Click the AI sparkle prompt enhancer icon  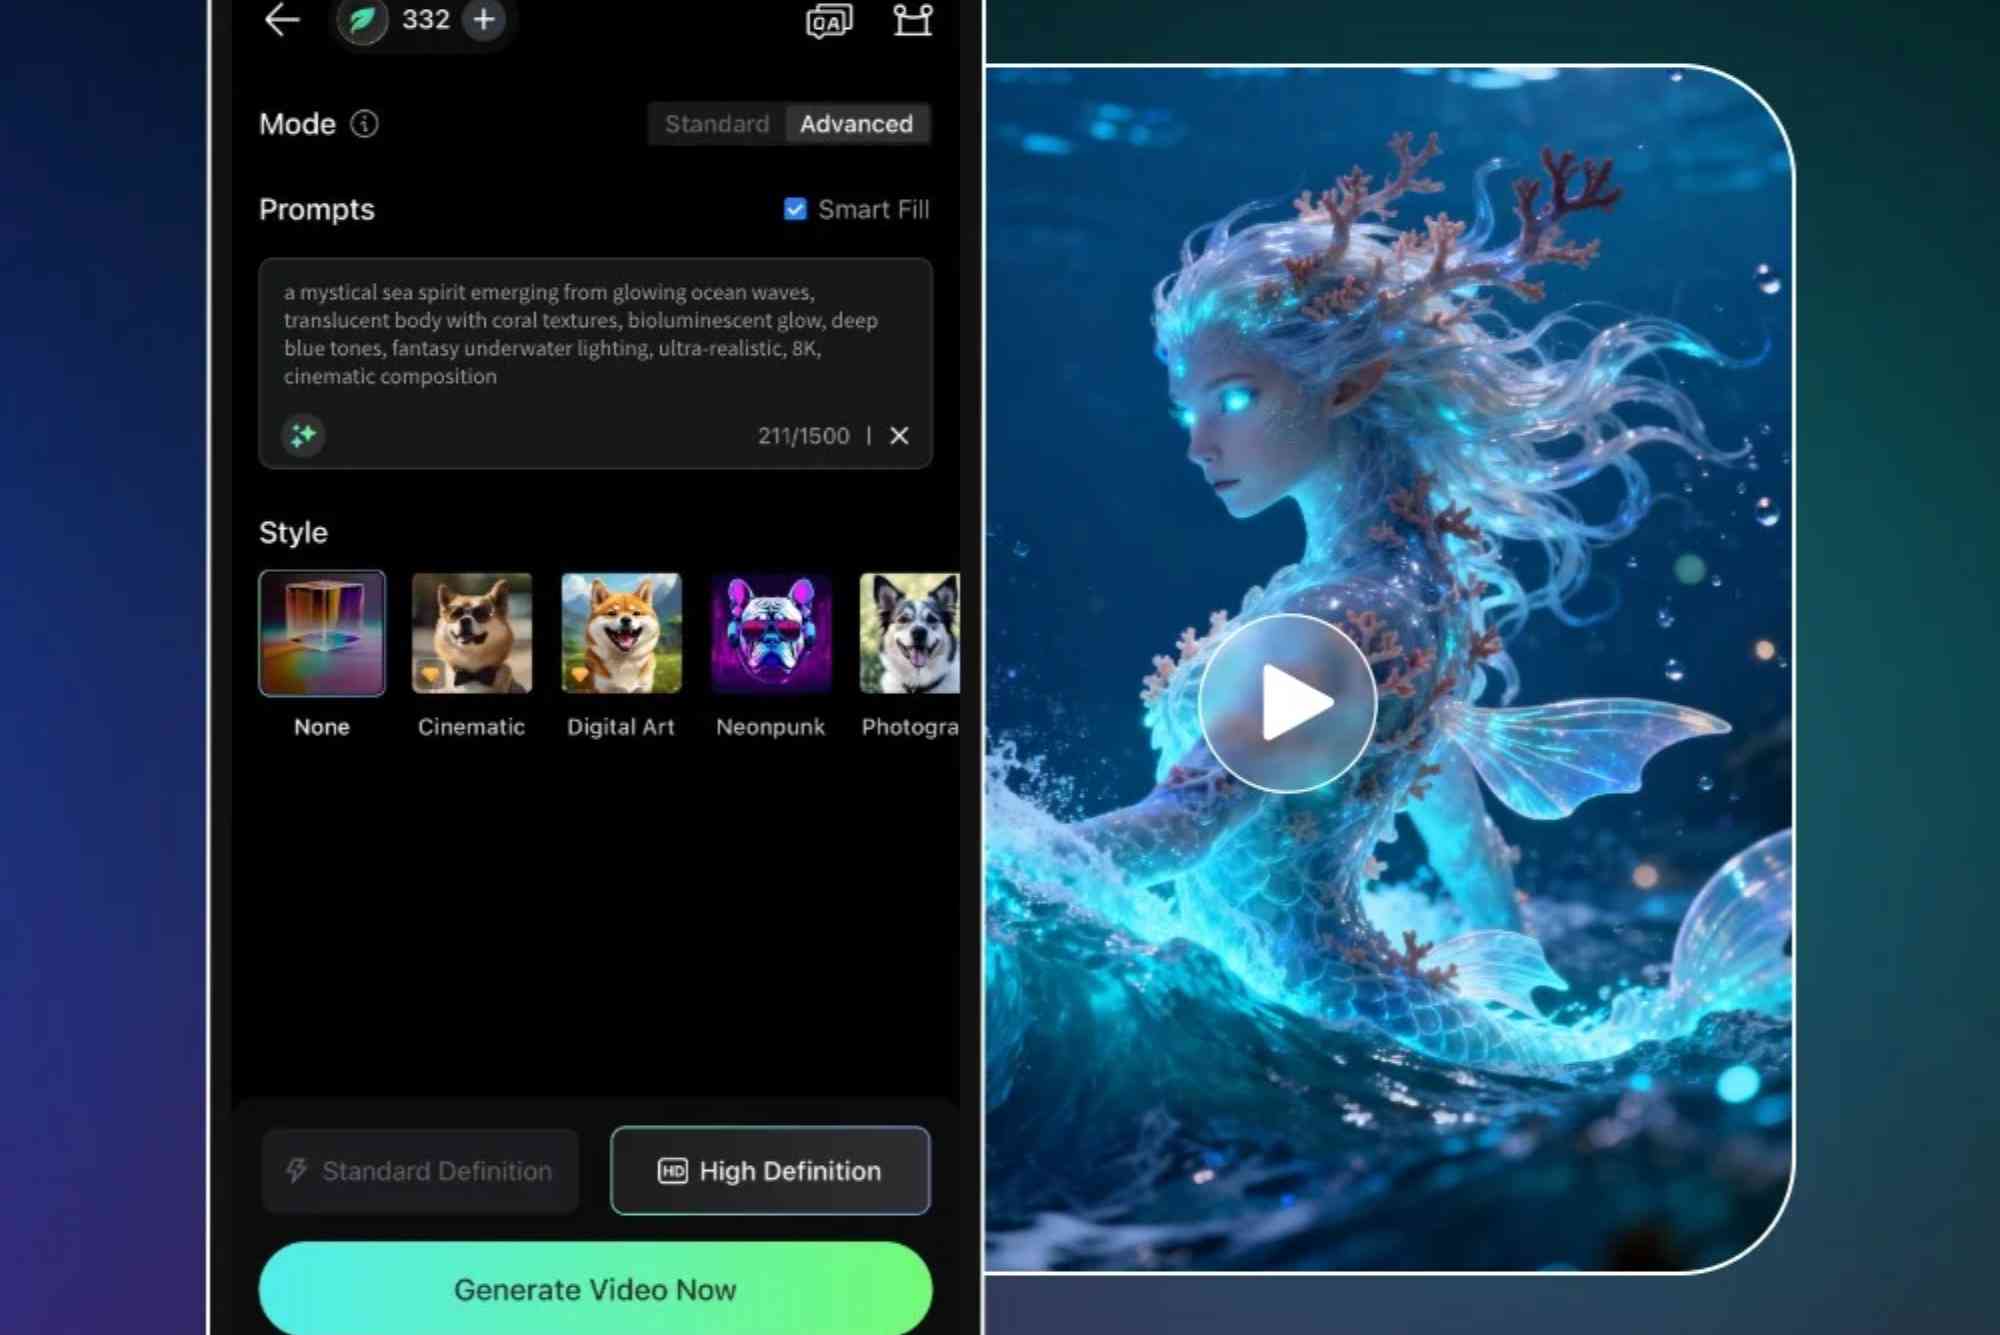[303, 435]
